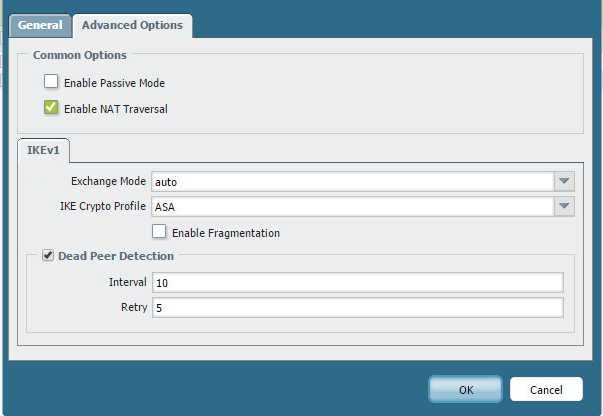Focus the Interval input field
This screenshot has height=416, width=603.
pyautogui.click(x=357, y=283)
